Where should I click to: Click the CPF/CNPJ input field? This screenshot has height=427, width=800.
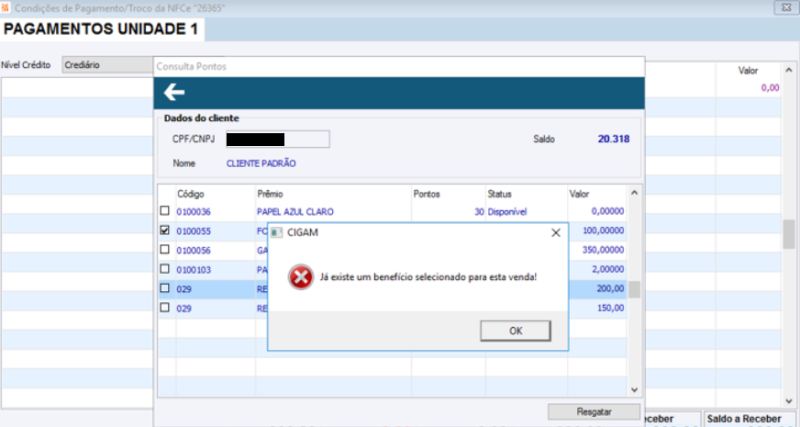278,139
